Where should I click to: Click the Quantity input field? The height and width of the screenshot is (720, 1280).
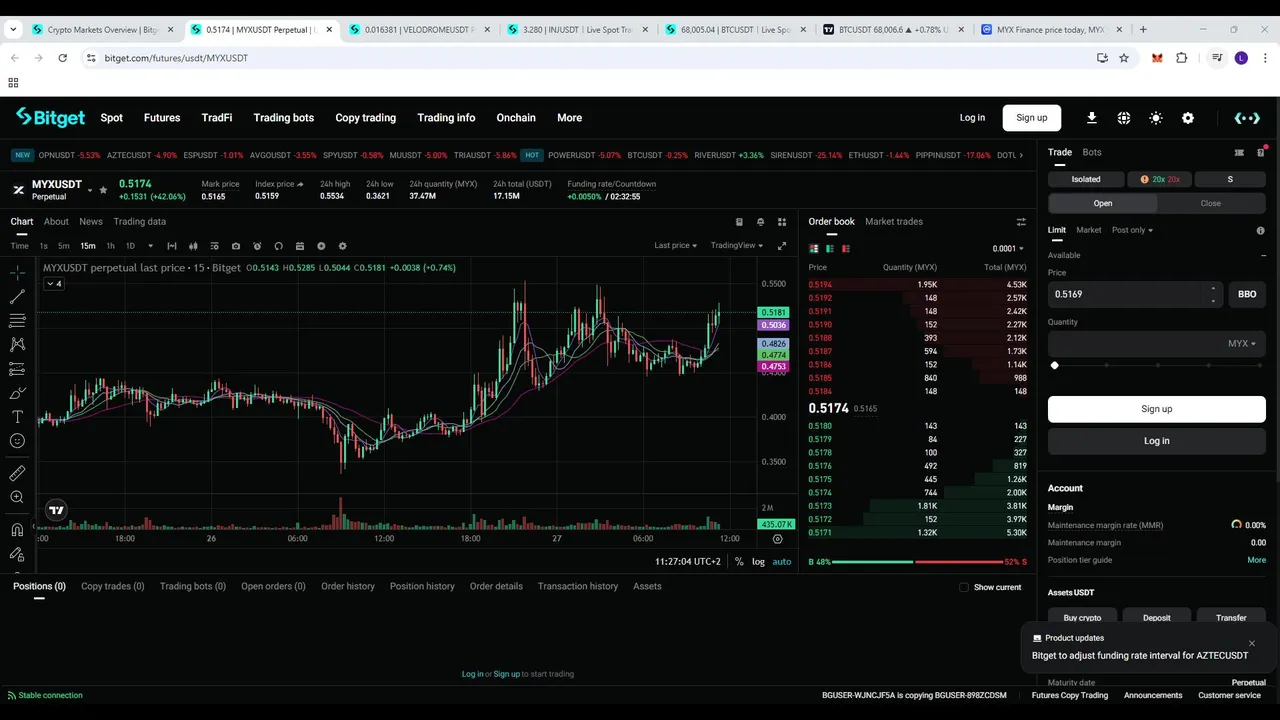(1157, 344)
